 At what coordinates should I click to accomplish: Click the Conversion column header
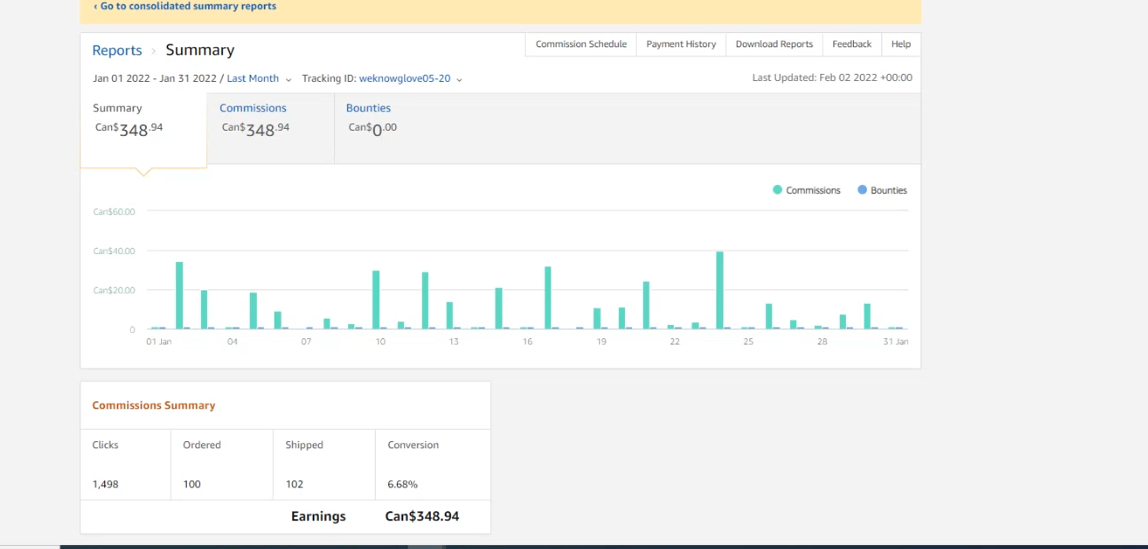[413, 445]
